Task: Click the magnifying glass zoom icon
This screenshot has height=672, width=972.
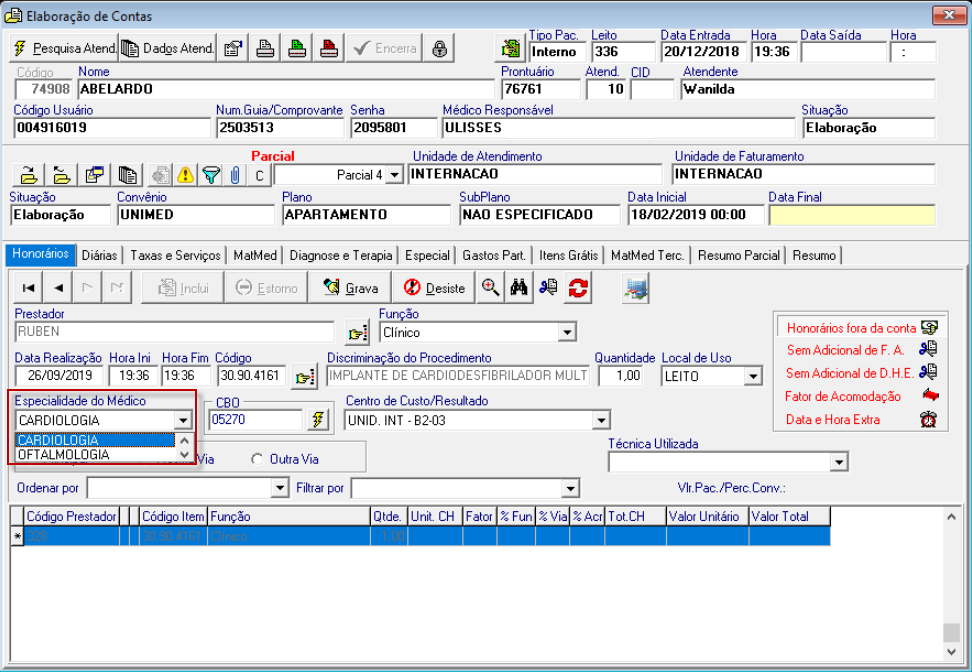Action: [490, 288]
